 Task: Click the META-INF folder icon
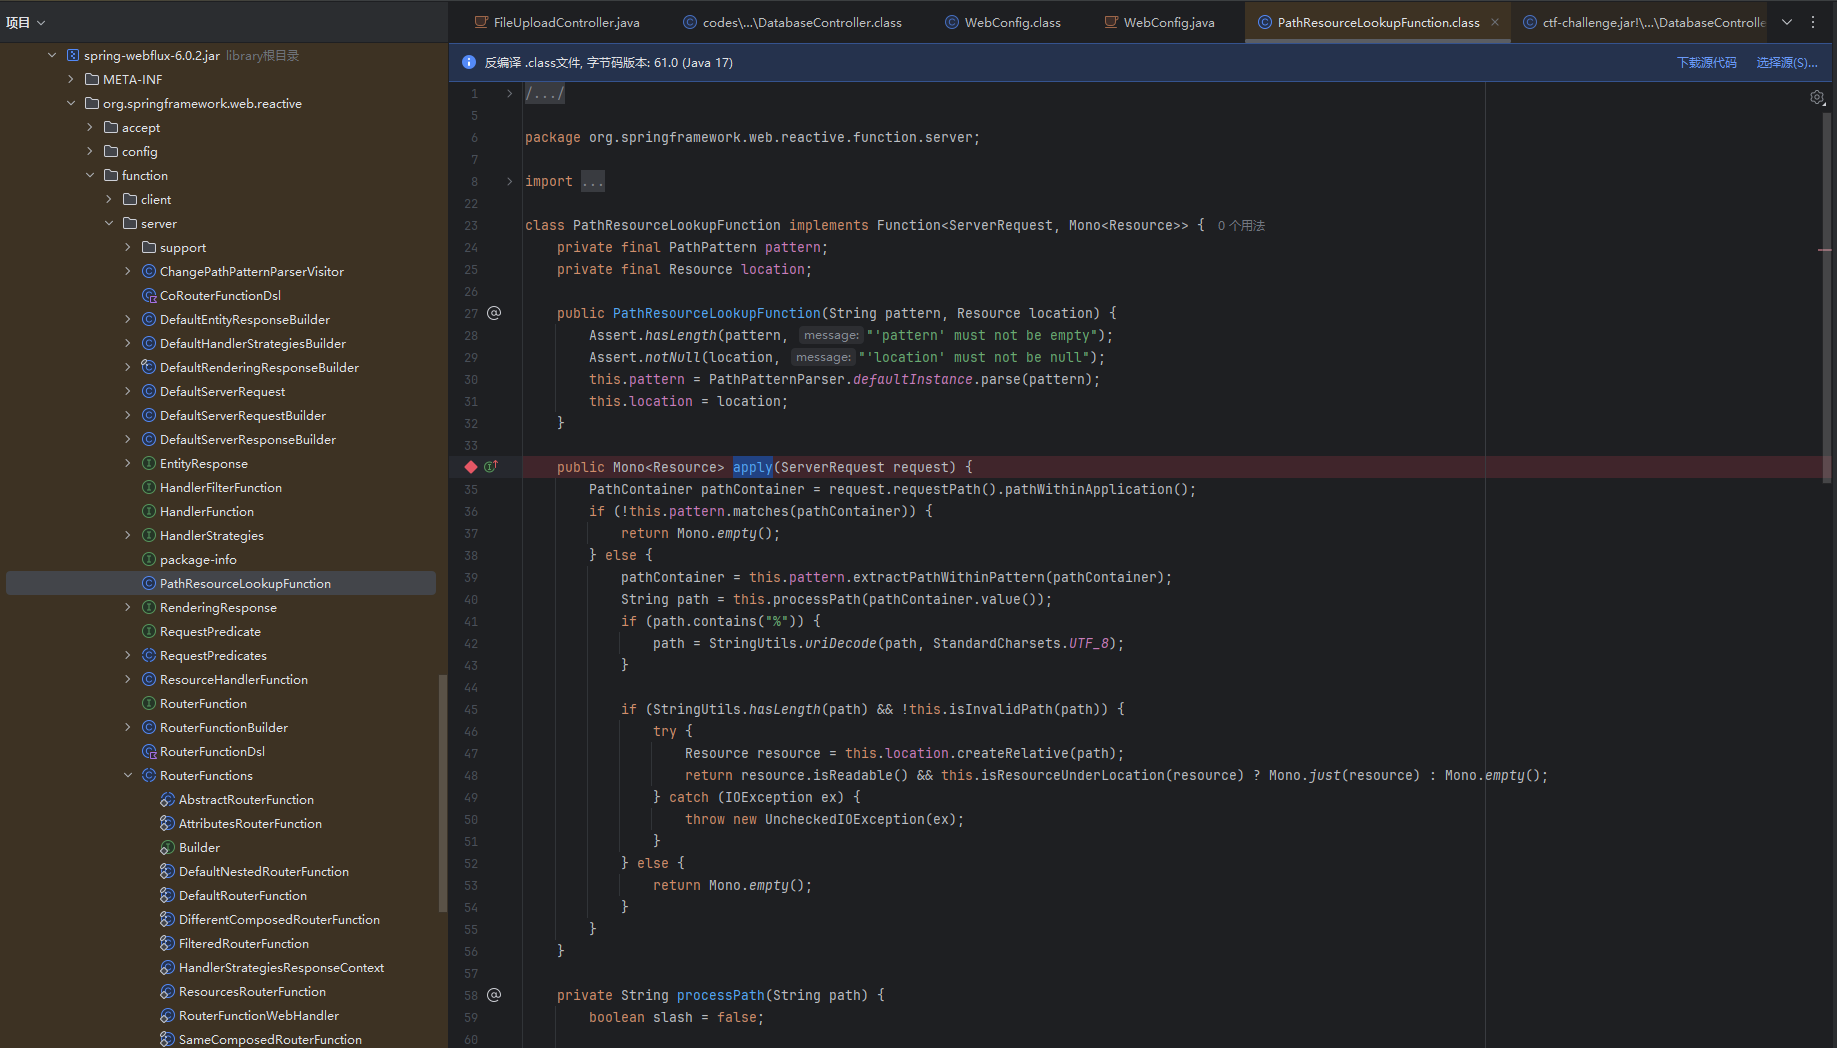point(92,79)
